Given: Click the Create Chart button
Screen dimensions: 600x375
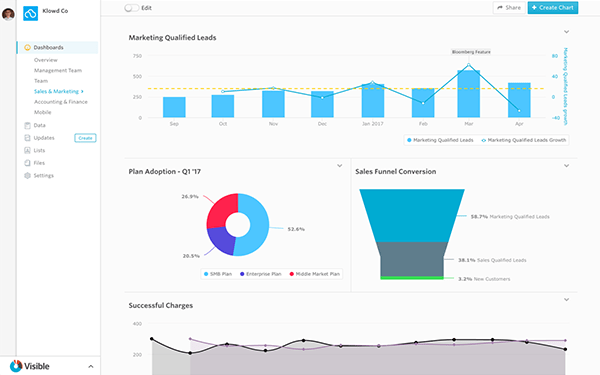Looking at the screenshot, I should [x=553, y=8].
